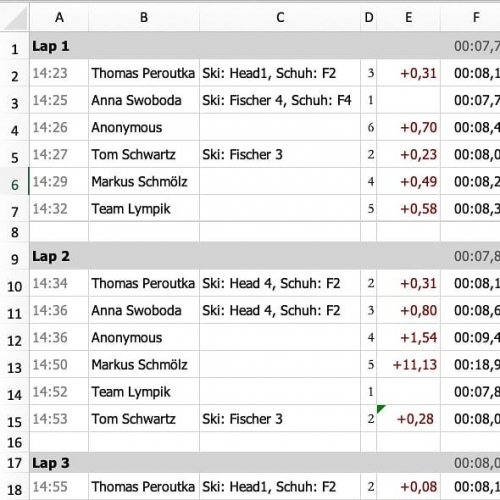Viewport: 500px width, 500px height.
Task: Click the green error indicator on cell E15
Action: point(381,409)
